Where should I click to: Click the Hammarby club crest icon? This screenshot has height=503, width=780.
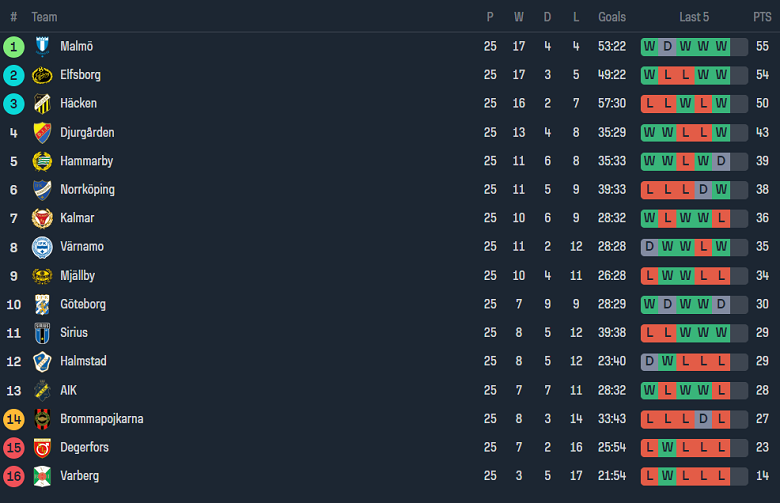click(42, 161)
